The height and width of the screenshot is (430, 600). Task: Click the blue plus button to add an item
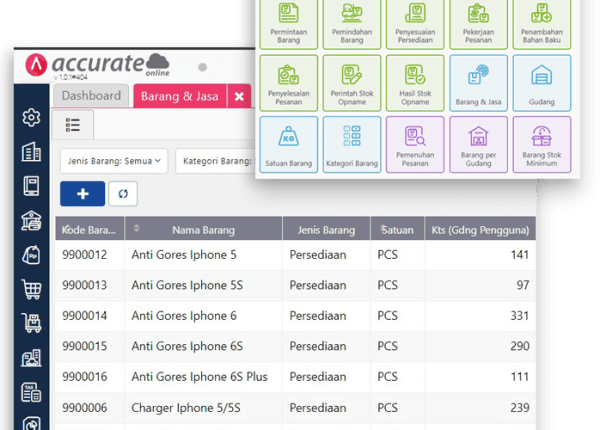[x=83, y=194]
